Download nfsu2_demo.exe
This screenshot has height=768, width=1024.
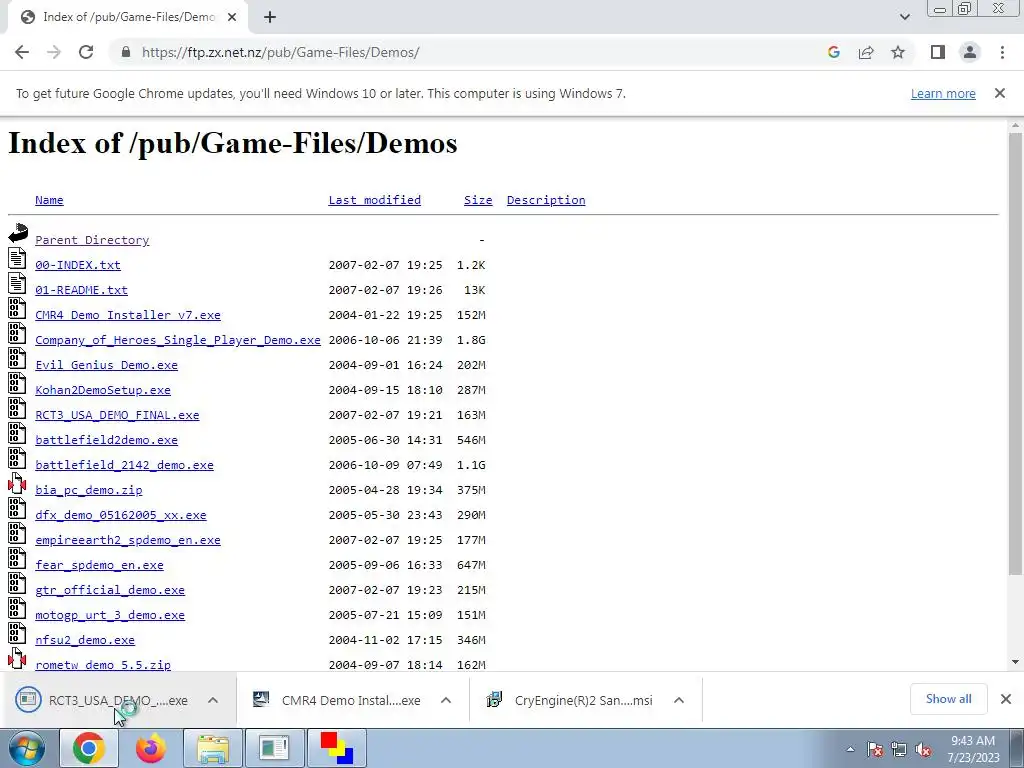[x=85, y=640]
